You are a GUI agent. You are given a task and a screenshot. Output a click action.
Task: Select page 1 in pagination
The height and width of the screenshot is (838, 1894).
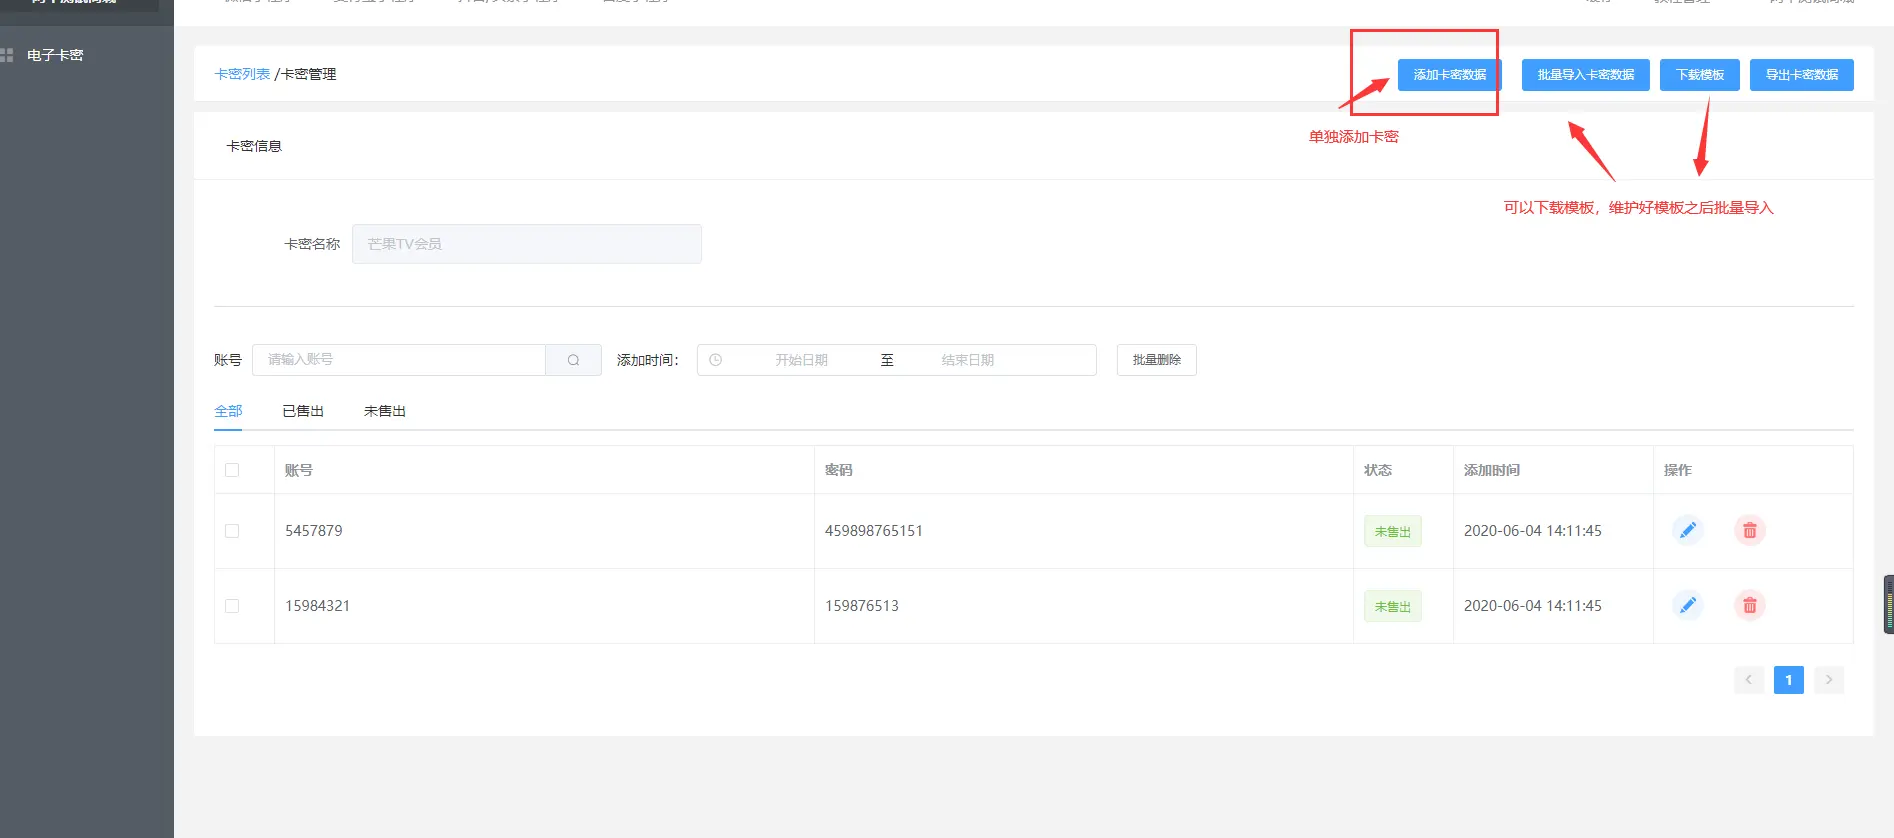click(x=1789, y=680)
